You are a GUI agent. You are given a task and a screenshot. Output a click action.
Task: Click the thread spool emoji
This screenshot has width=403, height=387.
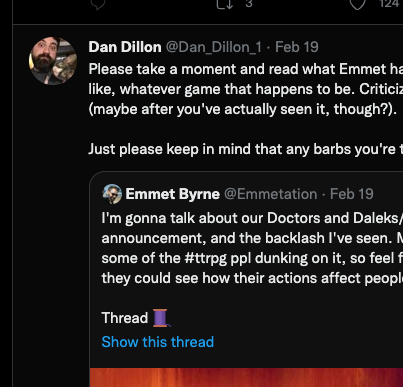coord(161,318)
